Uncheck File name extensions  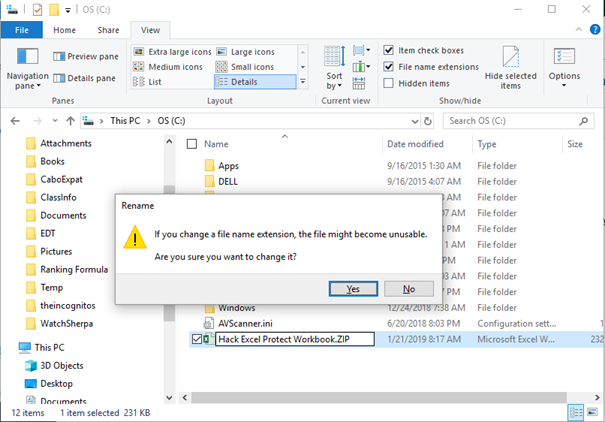tap(389, 67)
